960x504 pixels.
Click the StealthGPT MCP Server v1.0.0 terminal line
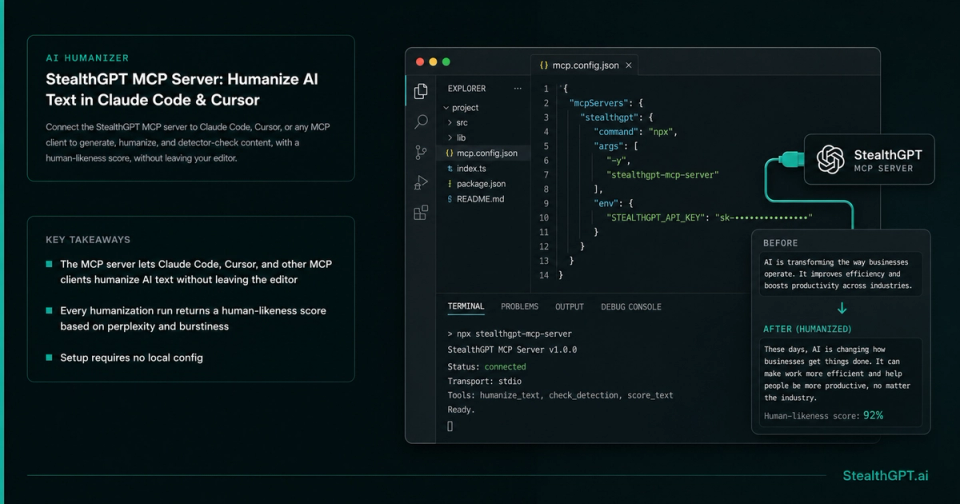[x=512, y=350]
